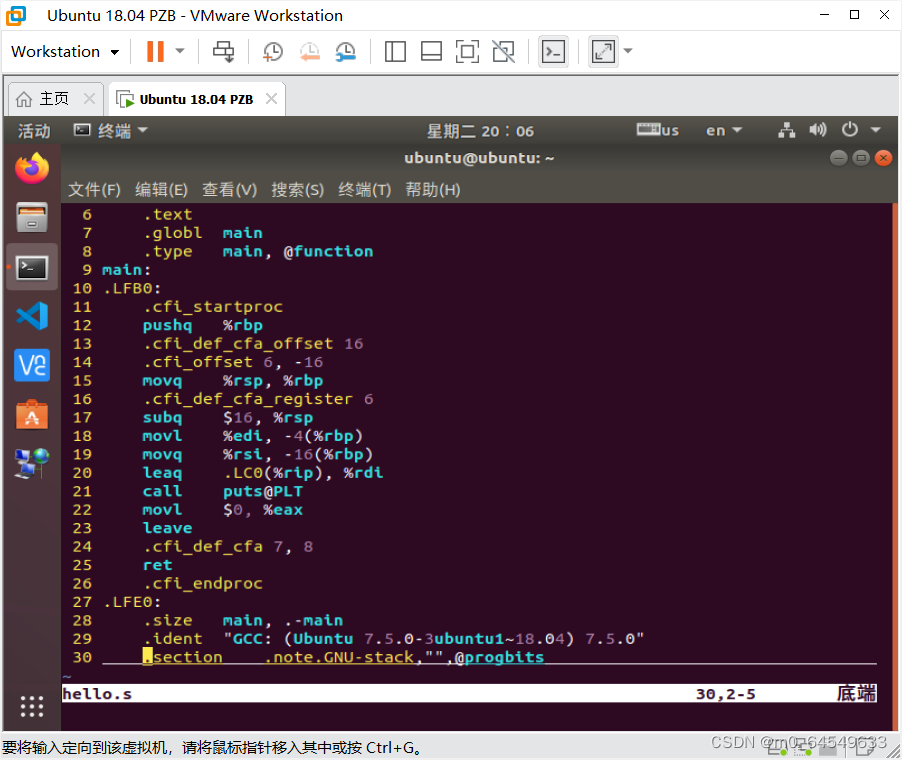
Task: Open Ubuntu Software from the dock
Action: point(31,414)
